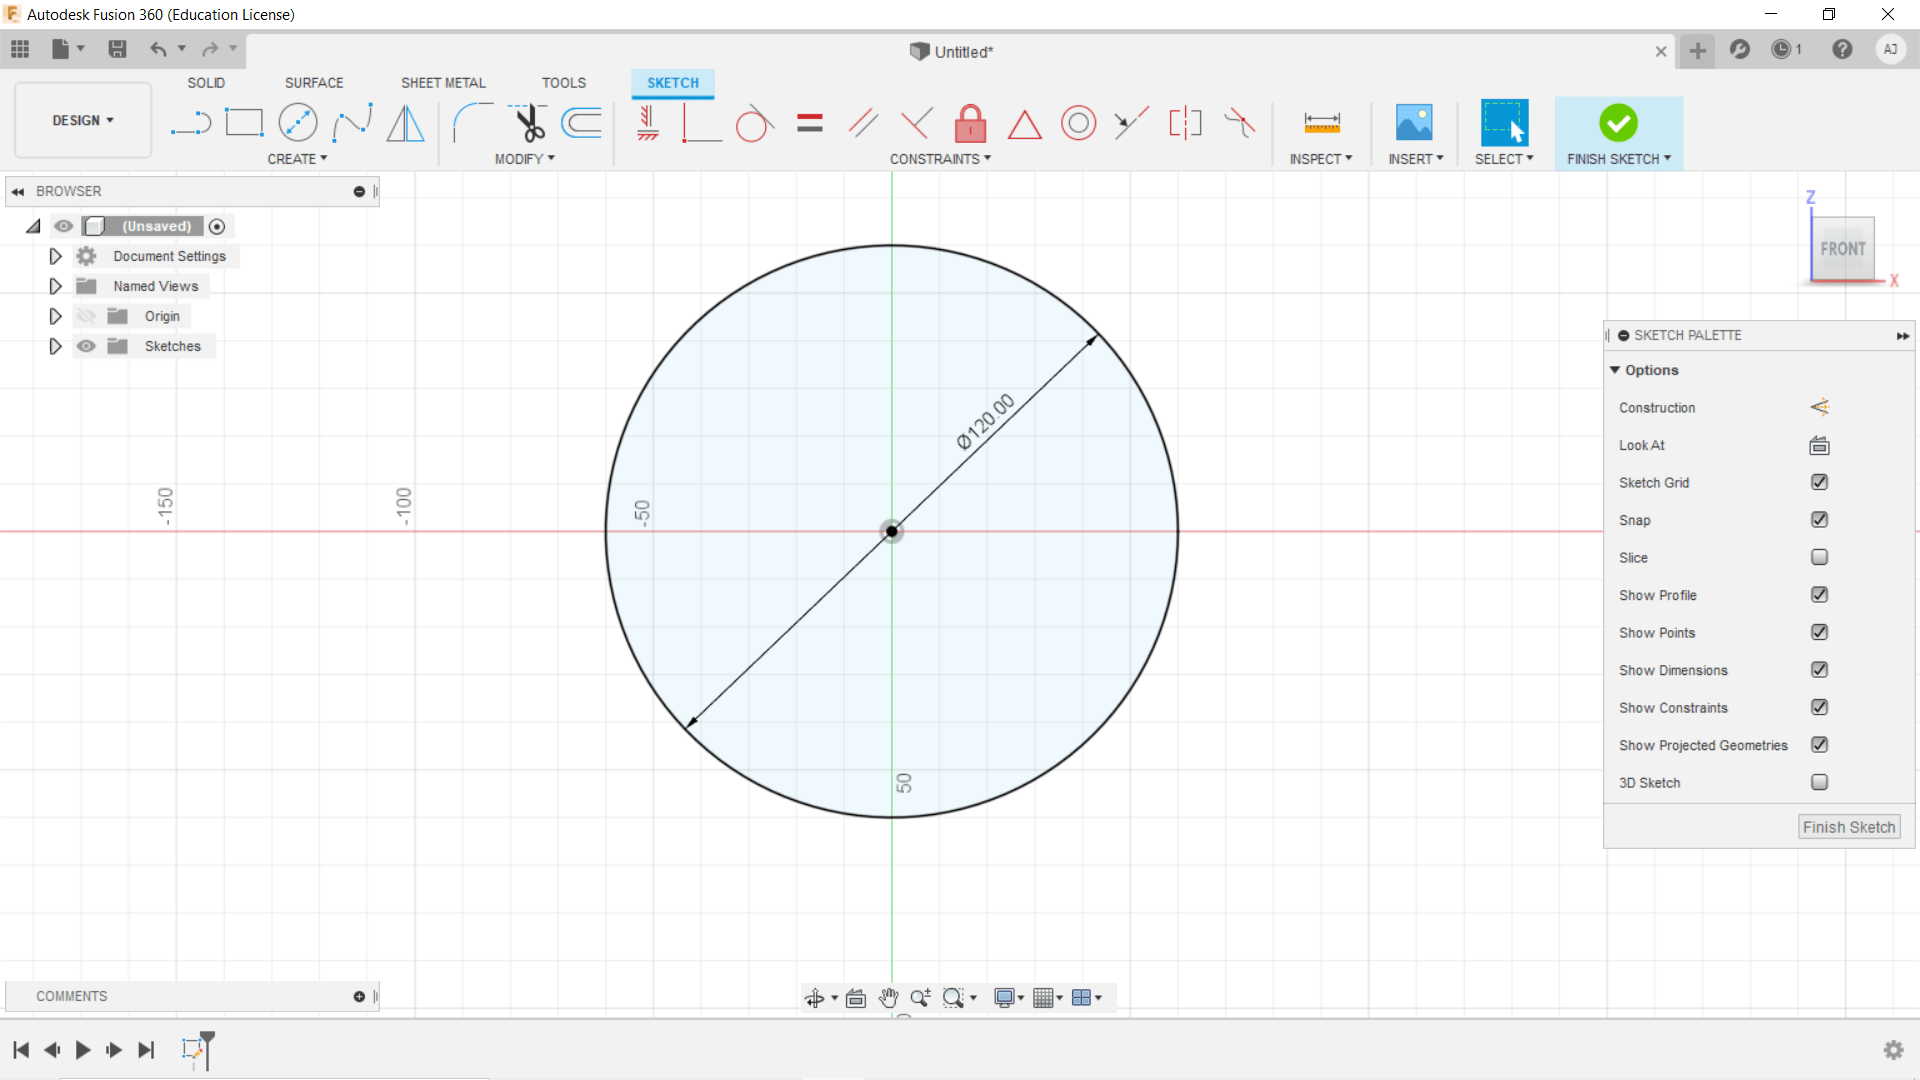Screen dimensions: 1920x1080
Task: Click the Insert Image icon
Action: pos(1414,123)
